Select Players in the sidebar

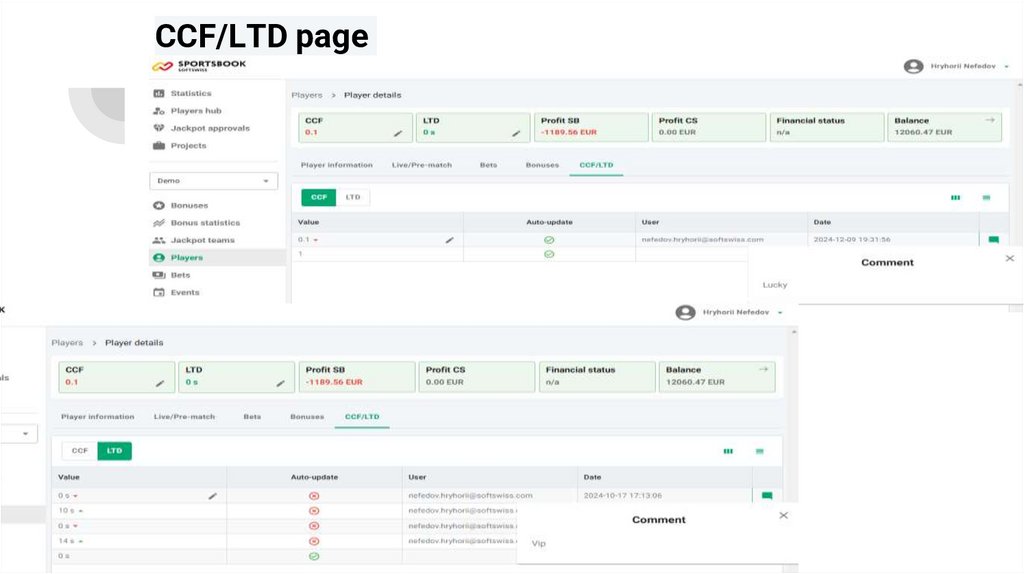217,257
